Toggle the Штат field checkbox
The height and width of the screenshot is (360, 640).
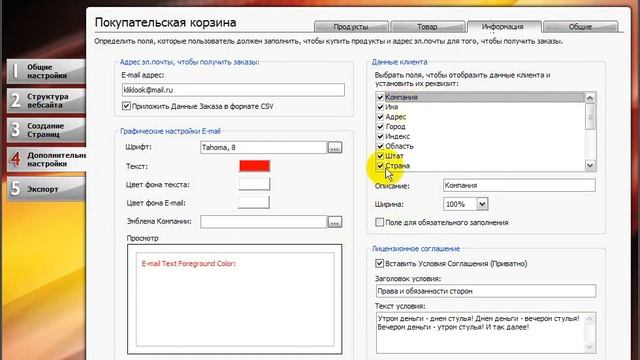(x=380, y=156)
